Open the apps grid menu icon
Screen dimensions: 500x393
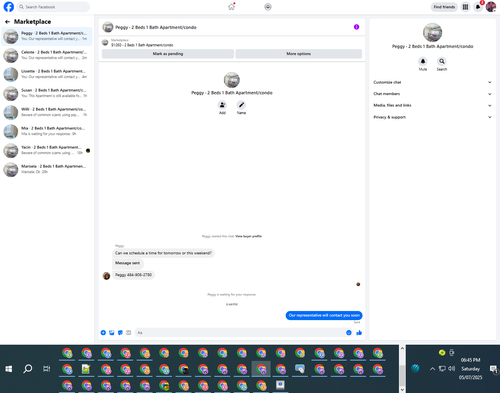coord(465,7)
